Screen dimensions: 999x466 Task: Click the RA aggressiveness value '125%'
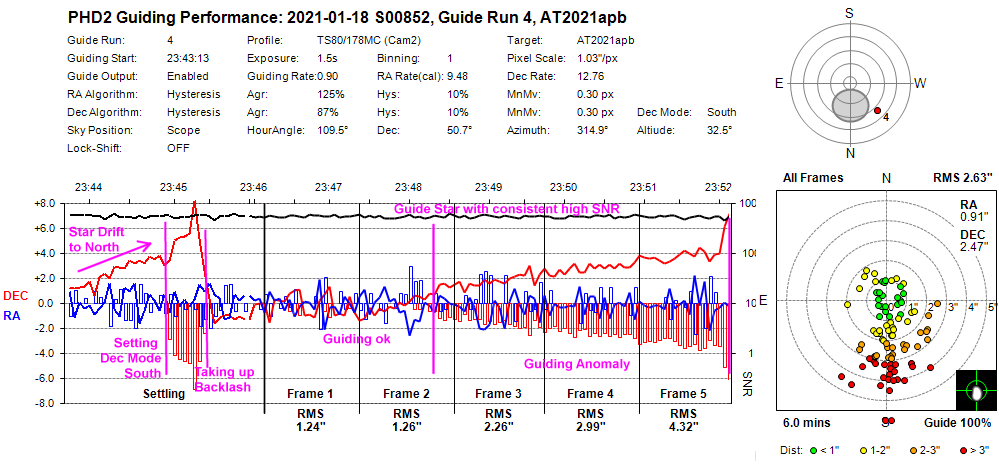point(331,94)
